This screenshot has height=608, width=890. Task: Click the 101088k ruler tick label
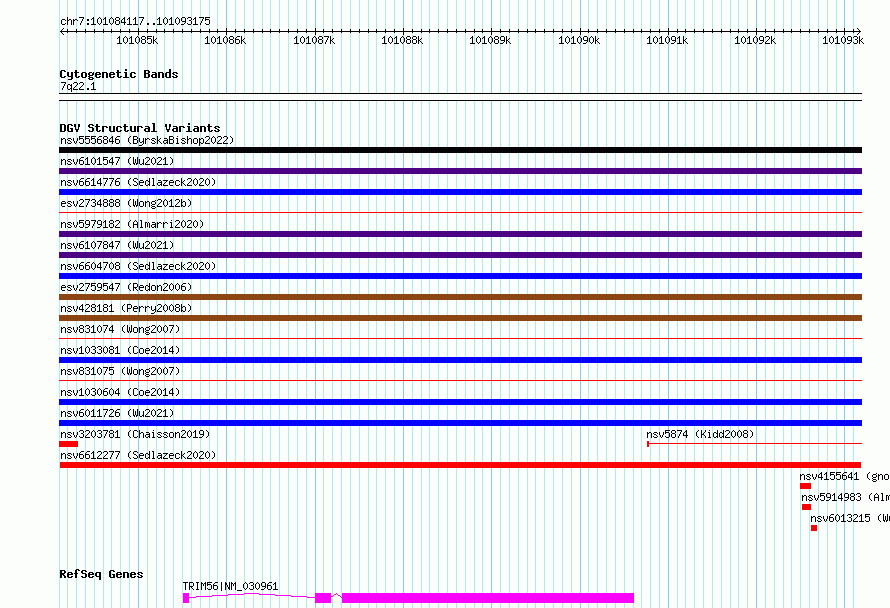tap(401, 40)
